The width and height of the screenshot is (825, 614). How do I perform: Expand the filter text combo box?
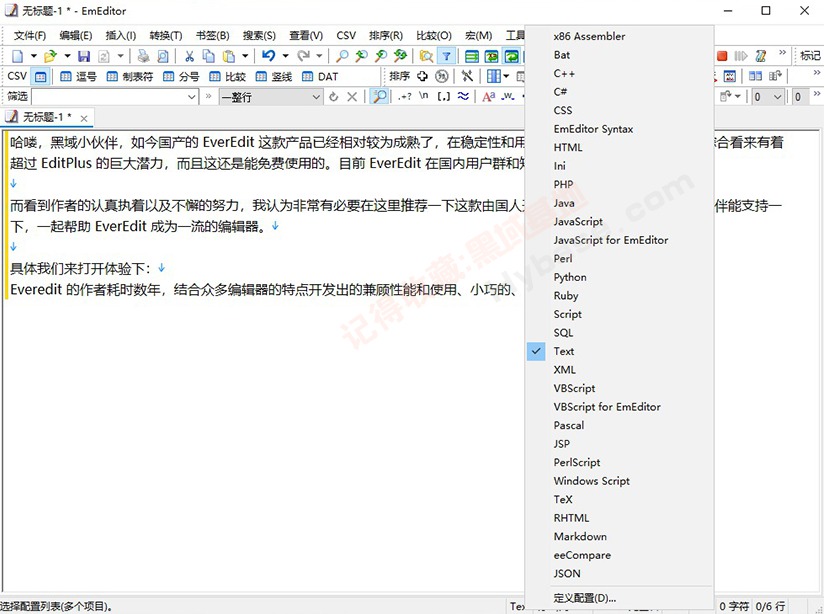click(x=192, y=97)
